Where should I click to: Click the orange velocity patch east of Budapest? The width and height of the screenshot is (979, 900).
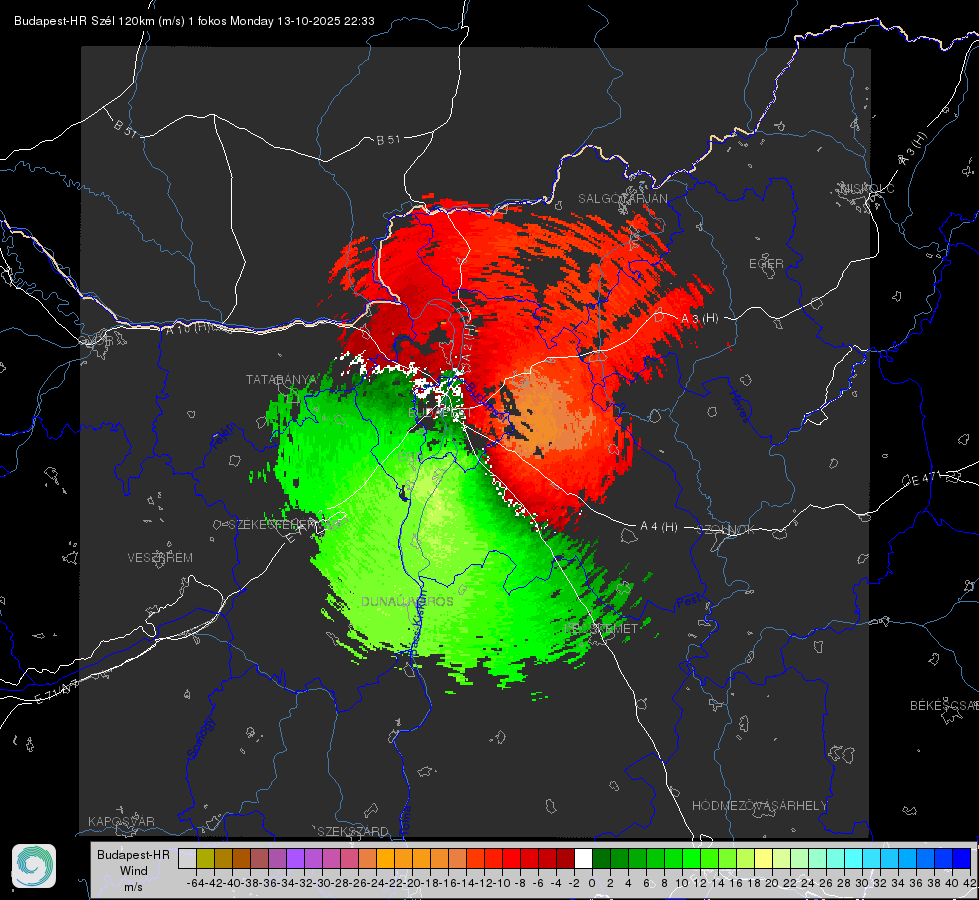pyautogui.click(x=550, y=413)
